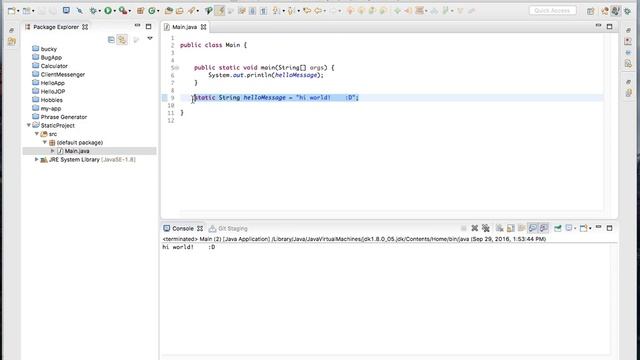Collapse the StaticProject tree node
This screenshot has width=640, height=360.
coord(29,125)
